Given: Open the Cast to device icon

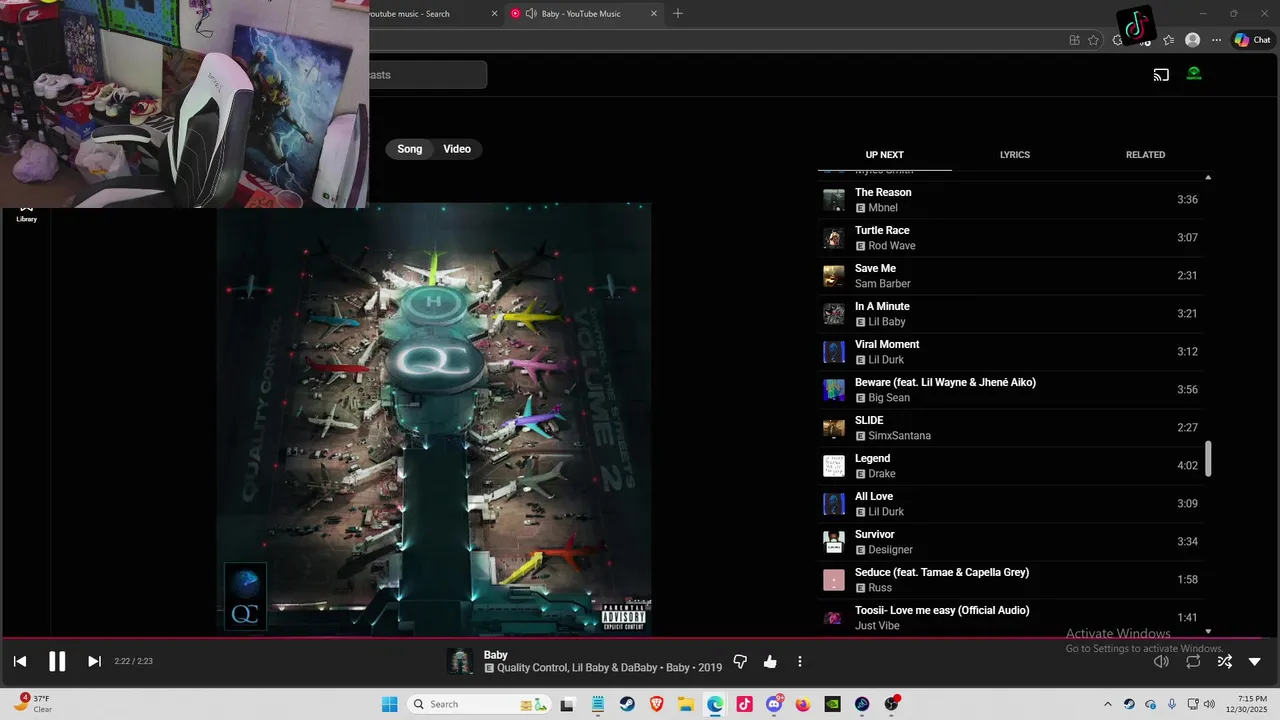Looking at the screenshot, I should (x=1161, y=74).
